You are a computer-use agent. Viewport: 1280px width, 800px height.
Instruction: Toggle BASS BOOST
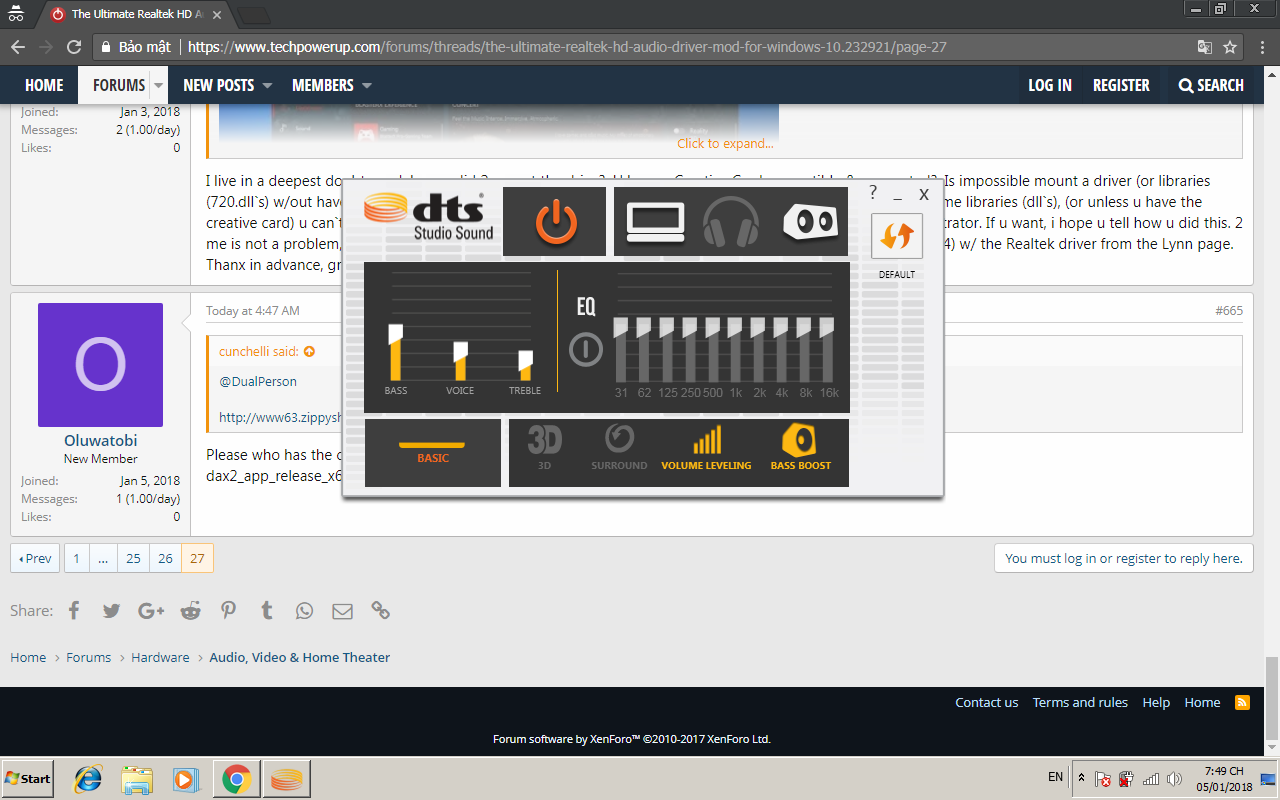click(x=800, y=448)
